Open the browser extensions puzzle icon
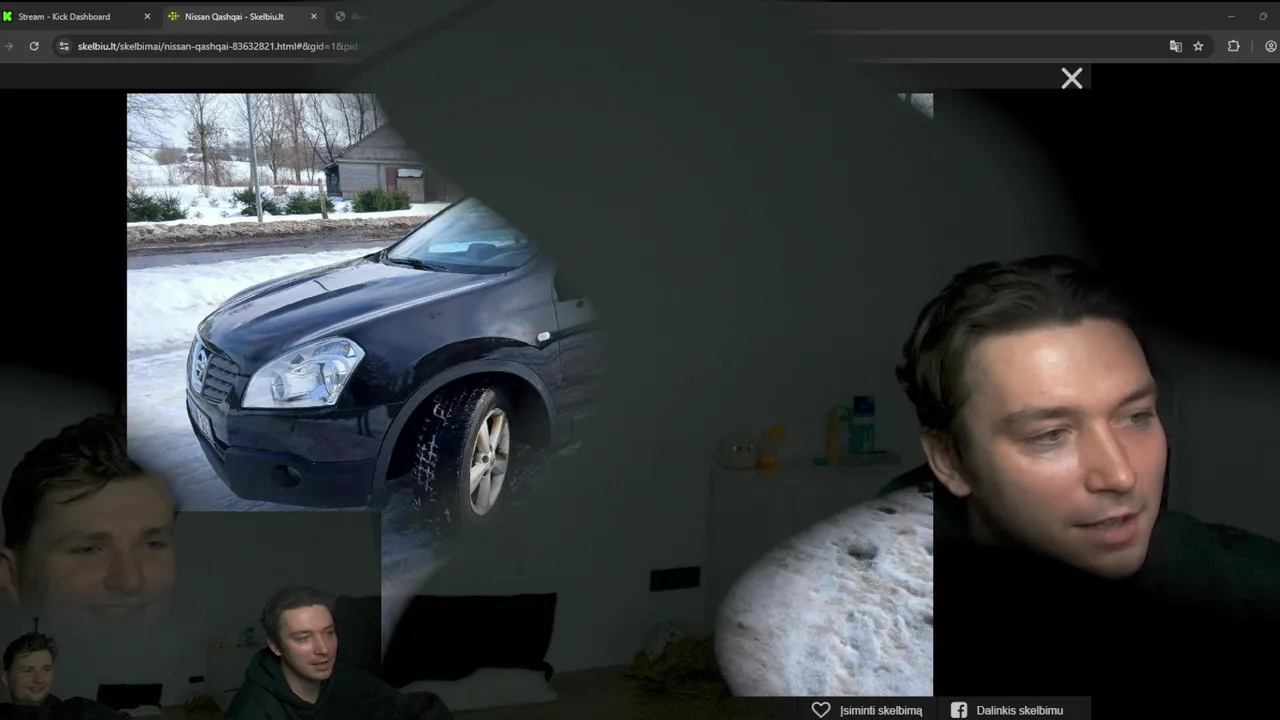Screen dimensions: 1280x720 point(1233,46)
